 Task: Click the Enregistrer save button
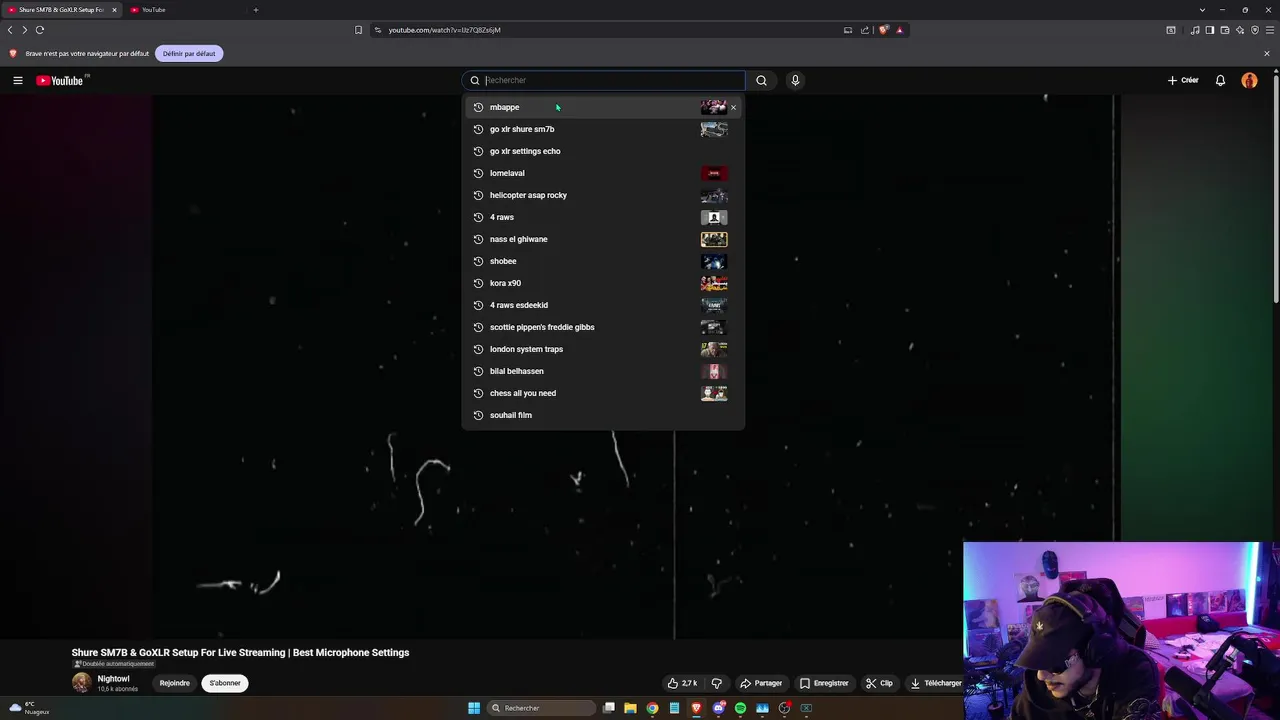824,683
